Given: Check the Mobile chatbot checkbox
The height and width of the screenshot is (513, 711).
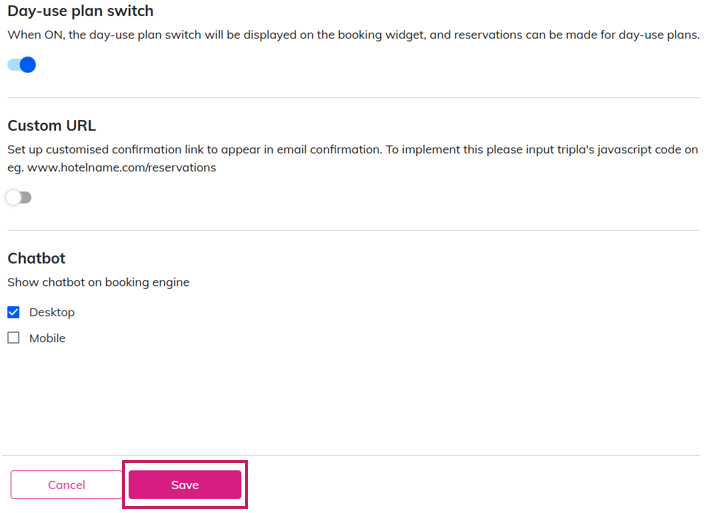Looking at the screenshot, I should [14, 338].
